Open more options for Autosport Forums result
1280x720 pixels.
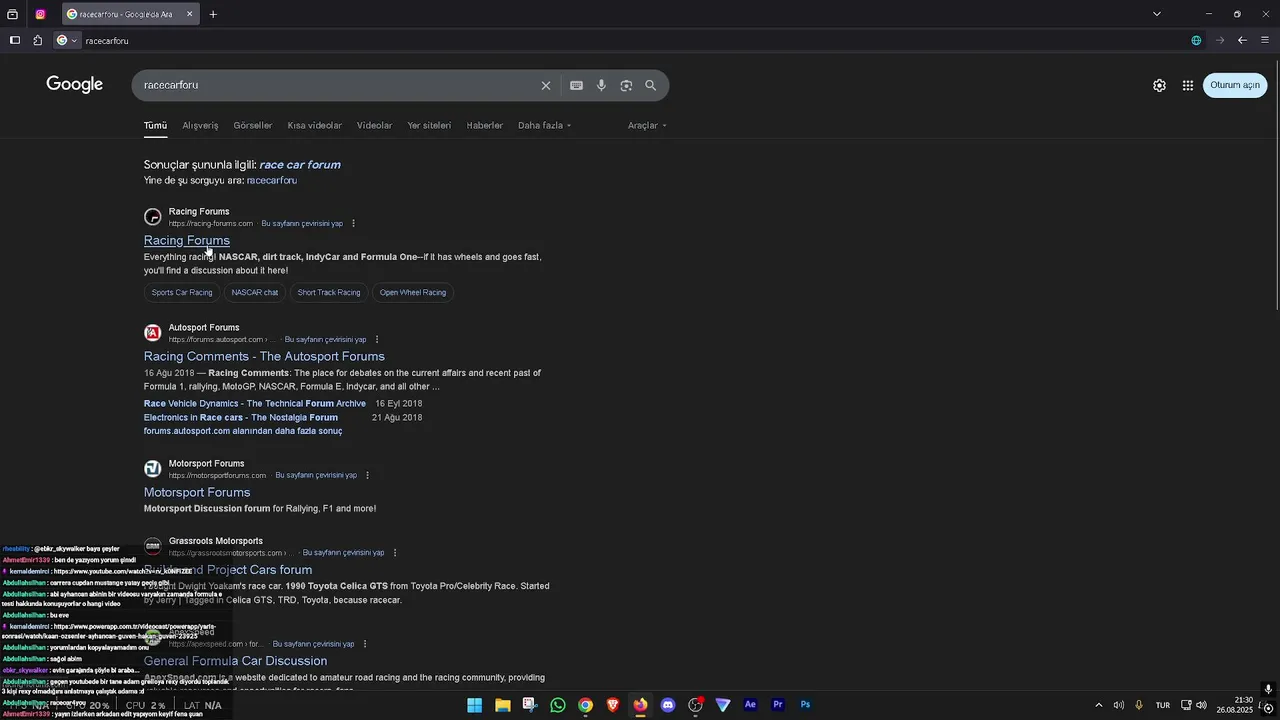click(x=376, y=339)
